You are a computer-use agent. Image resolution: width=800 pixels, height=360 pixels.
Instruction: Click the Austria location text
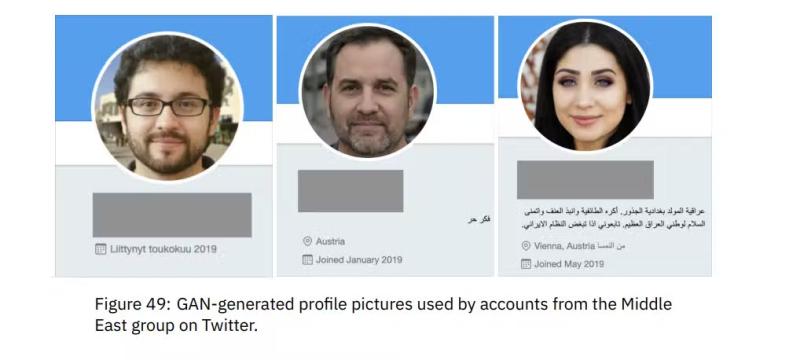(330, 241)
